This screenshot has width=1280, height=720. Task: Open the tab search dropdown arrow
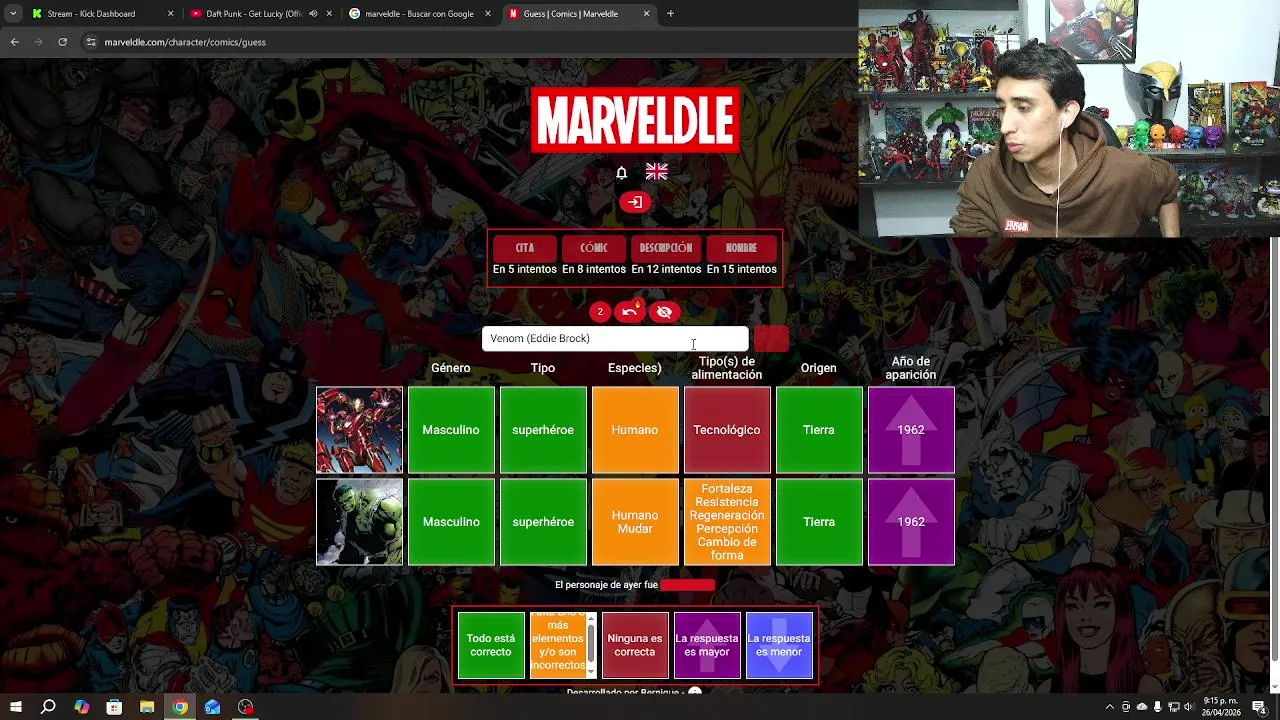coord(12,14)
